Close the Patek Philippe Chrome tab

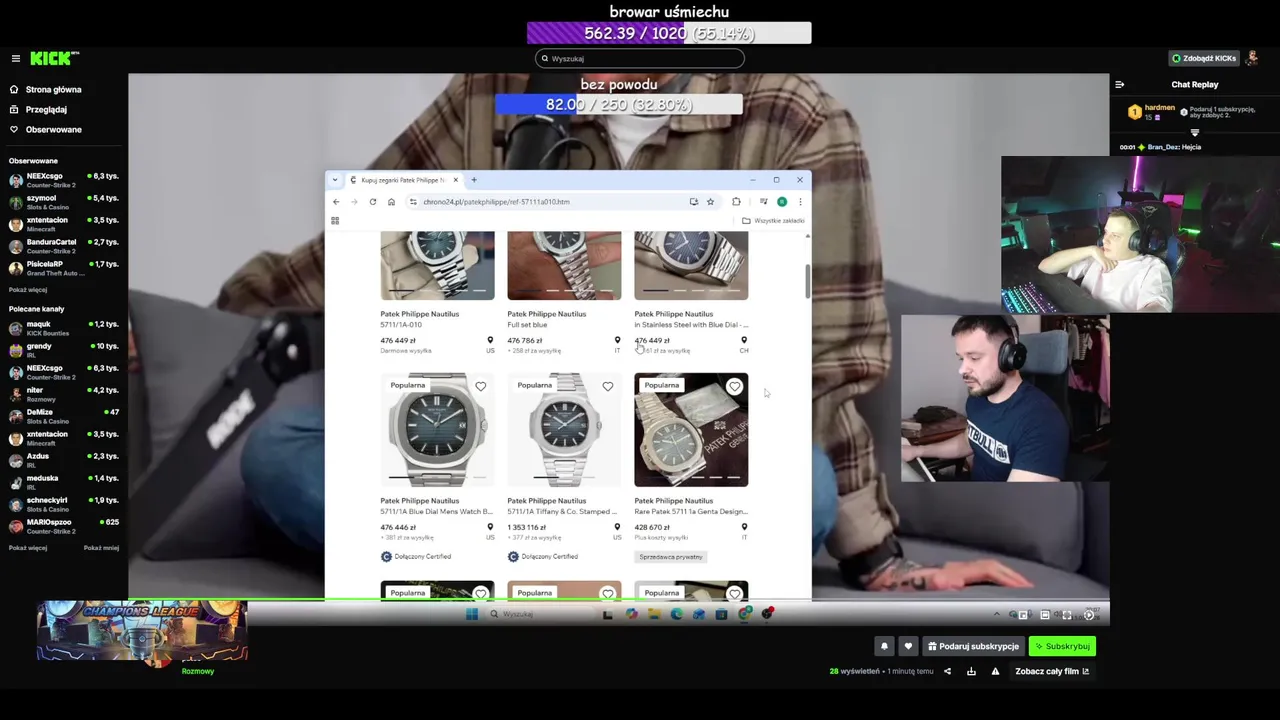pyautogui.click(x=455, y=180)
